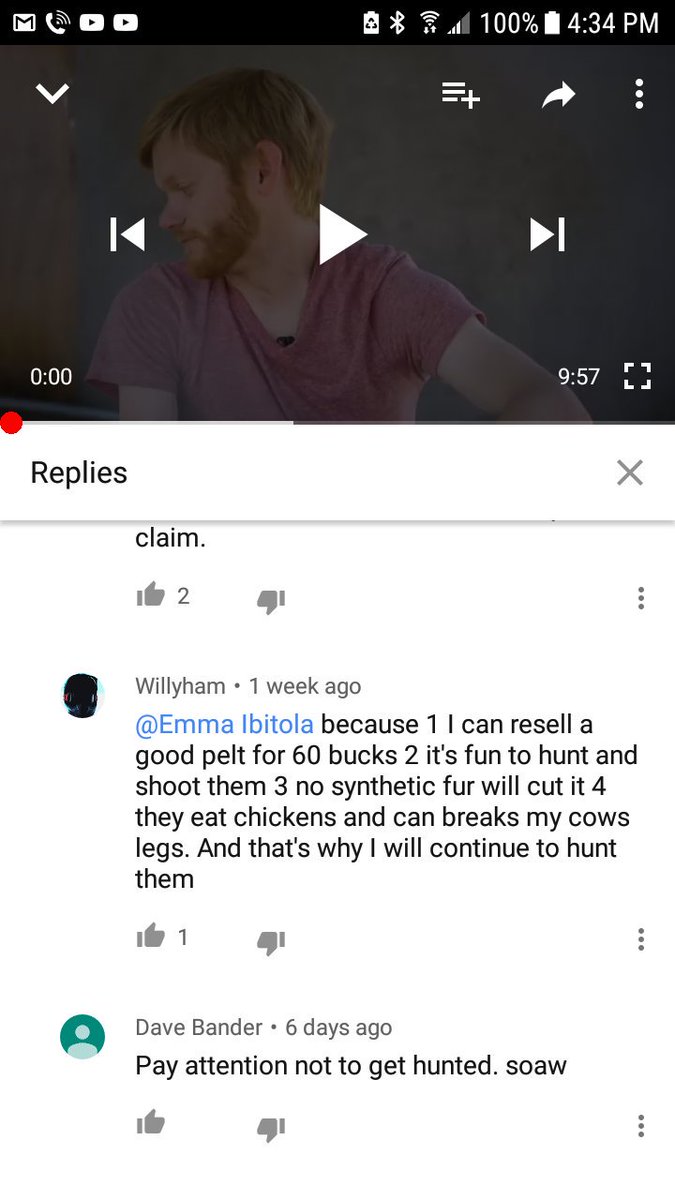Open Willyham's profile avatar
The image size is (675, 1200).
coord(83,695)
